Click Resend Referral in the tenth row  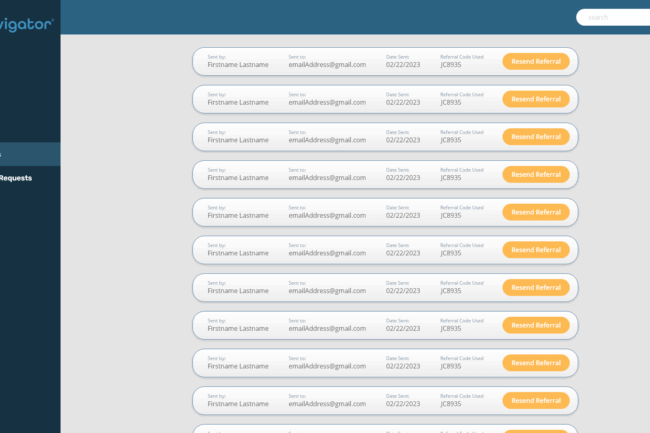tap(535, 401)
